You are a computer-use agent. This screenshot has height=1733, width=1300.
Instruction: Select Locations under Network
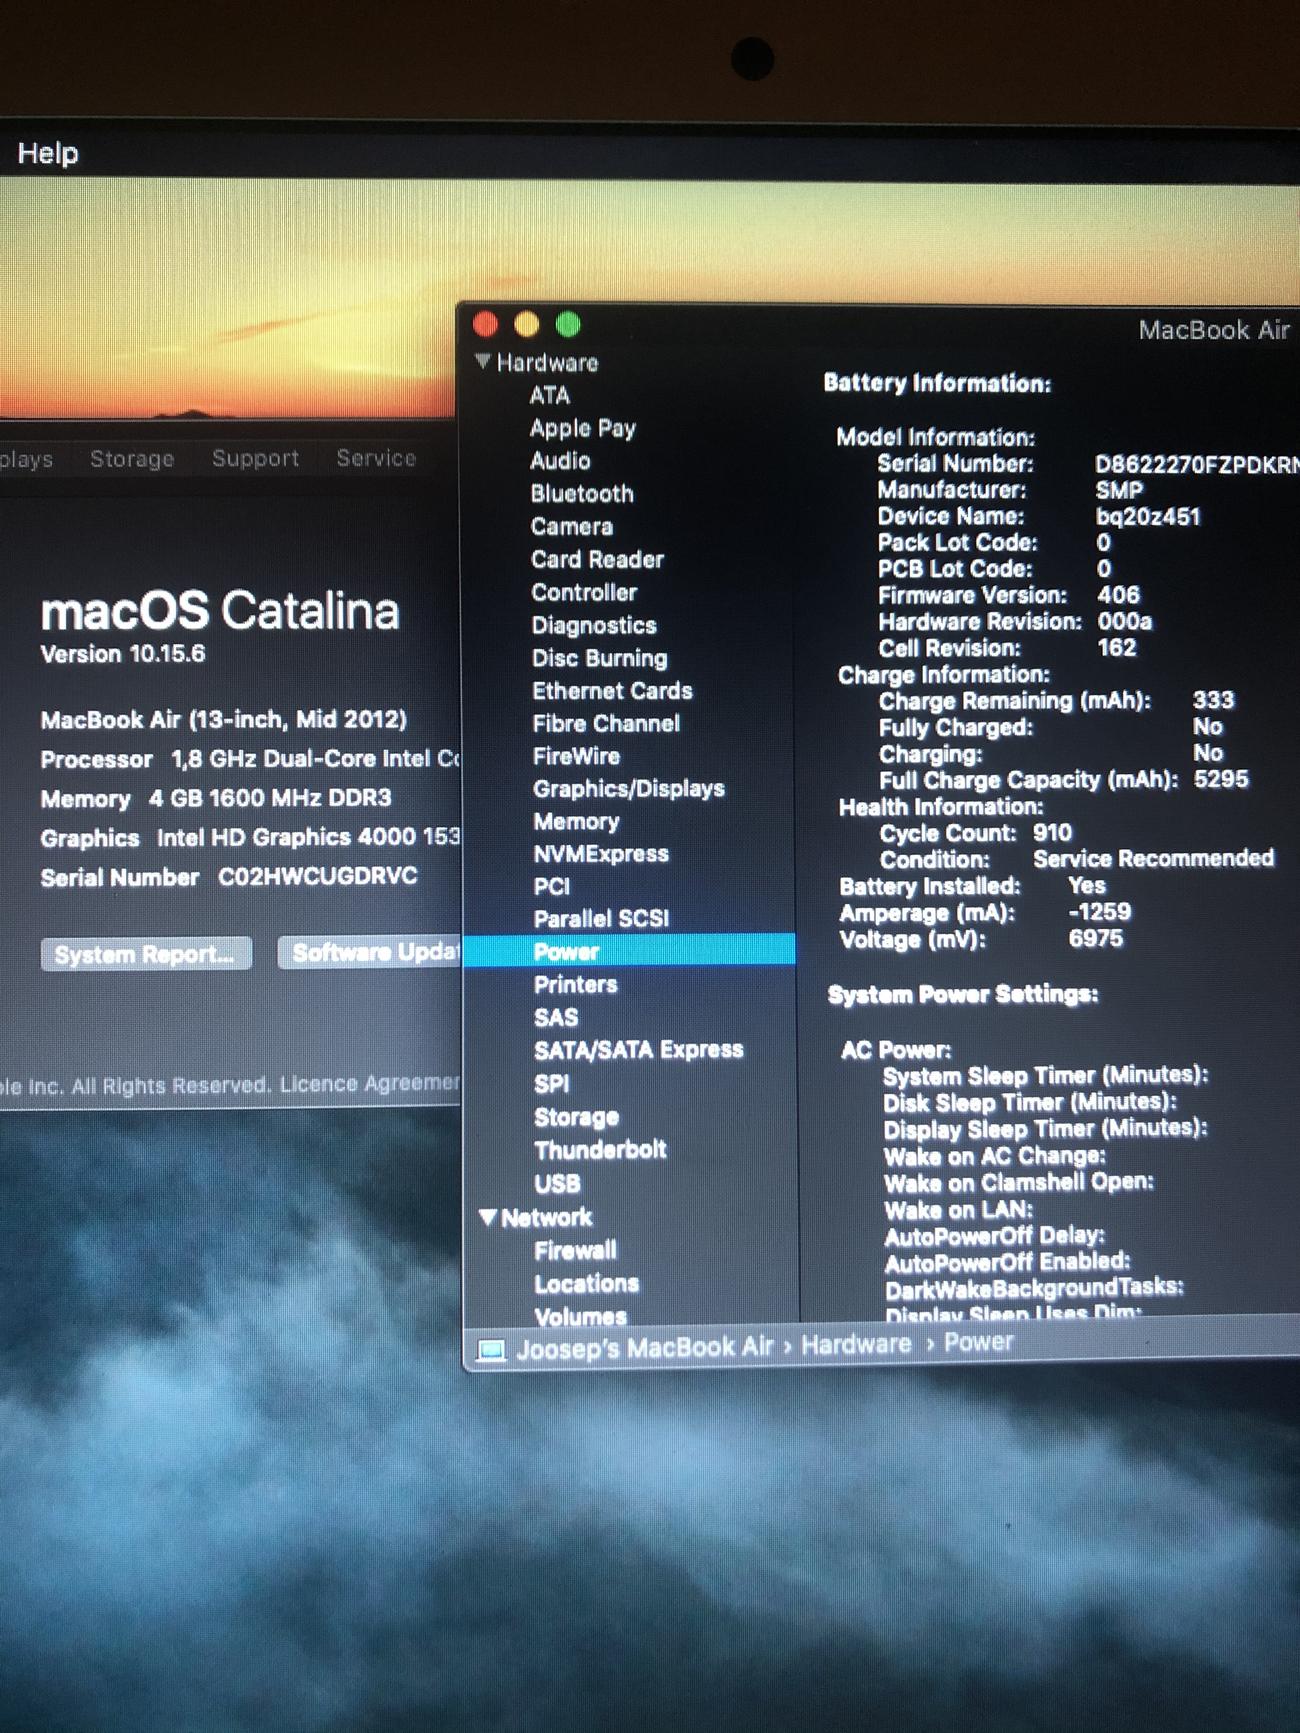coord(587,1283)
